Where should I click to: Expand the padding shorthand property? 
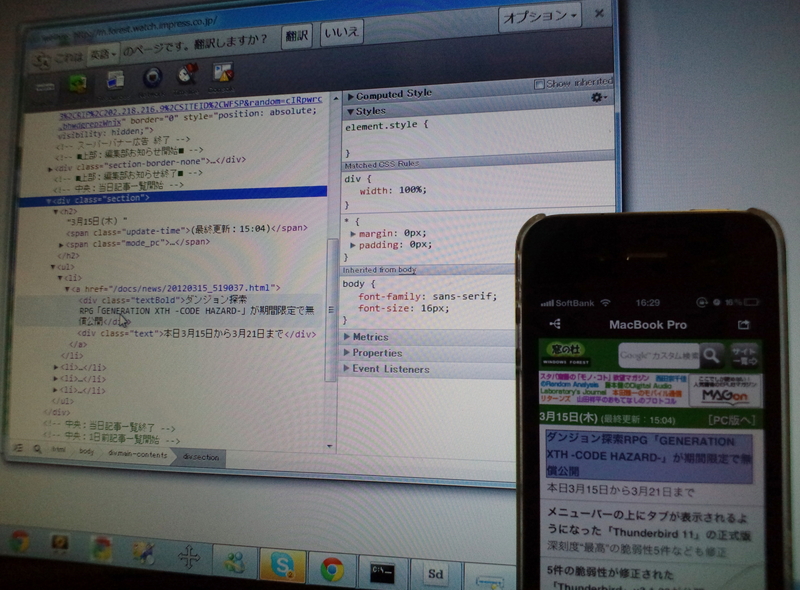pos(353,245)
